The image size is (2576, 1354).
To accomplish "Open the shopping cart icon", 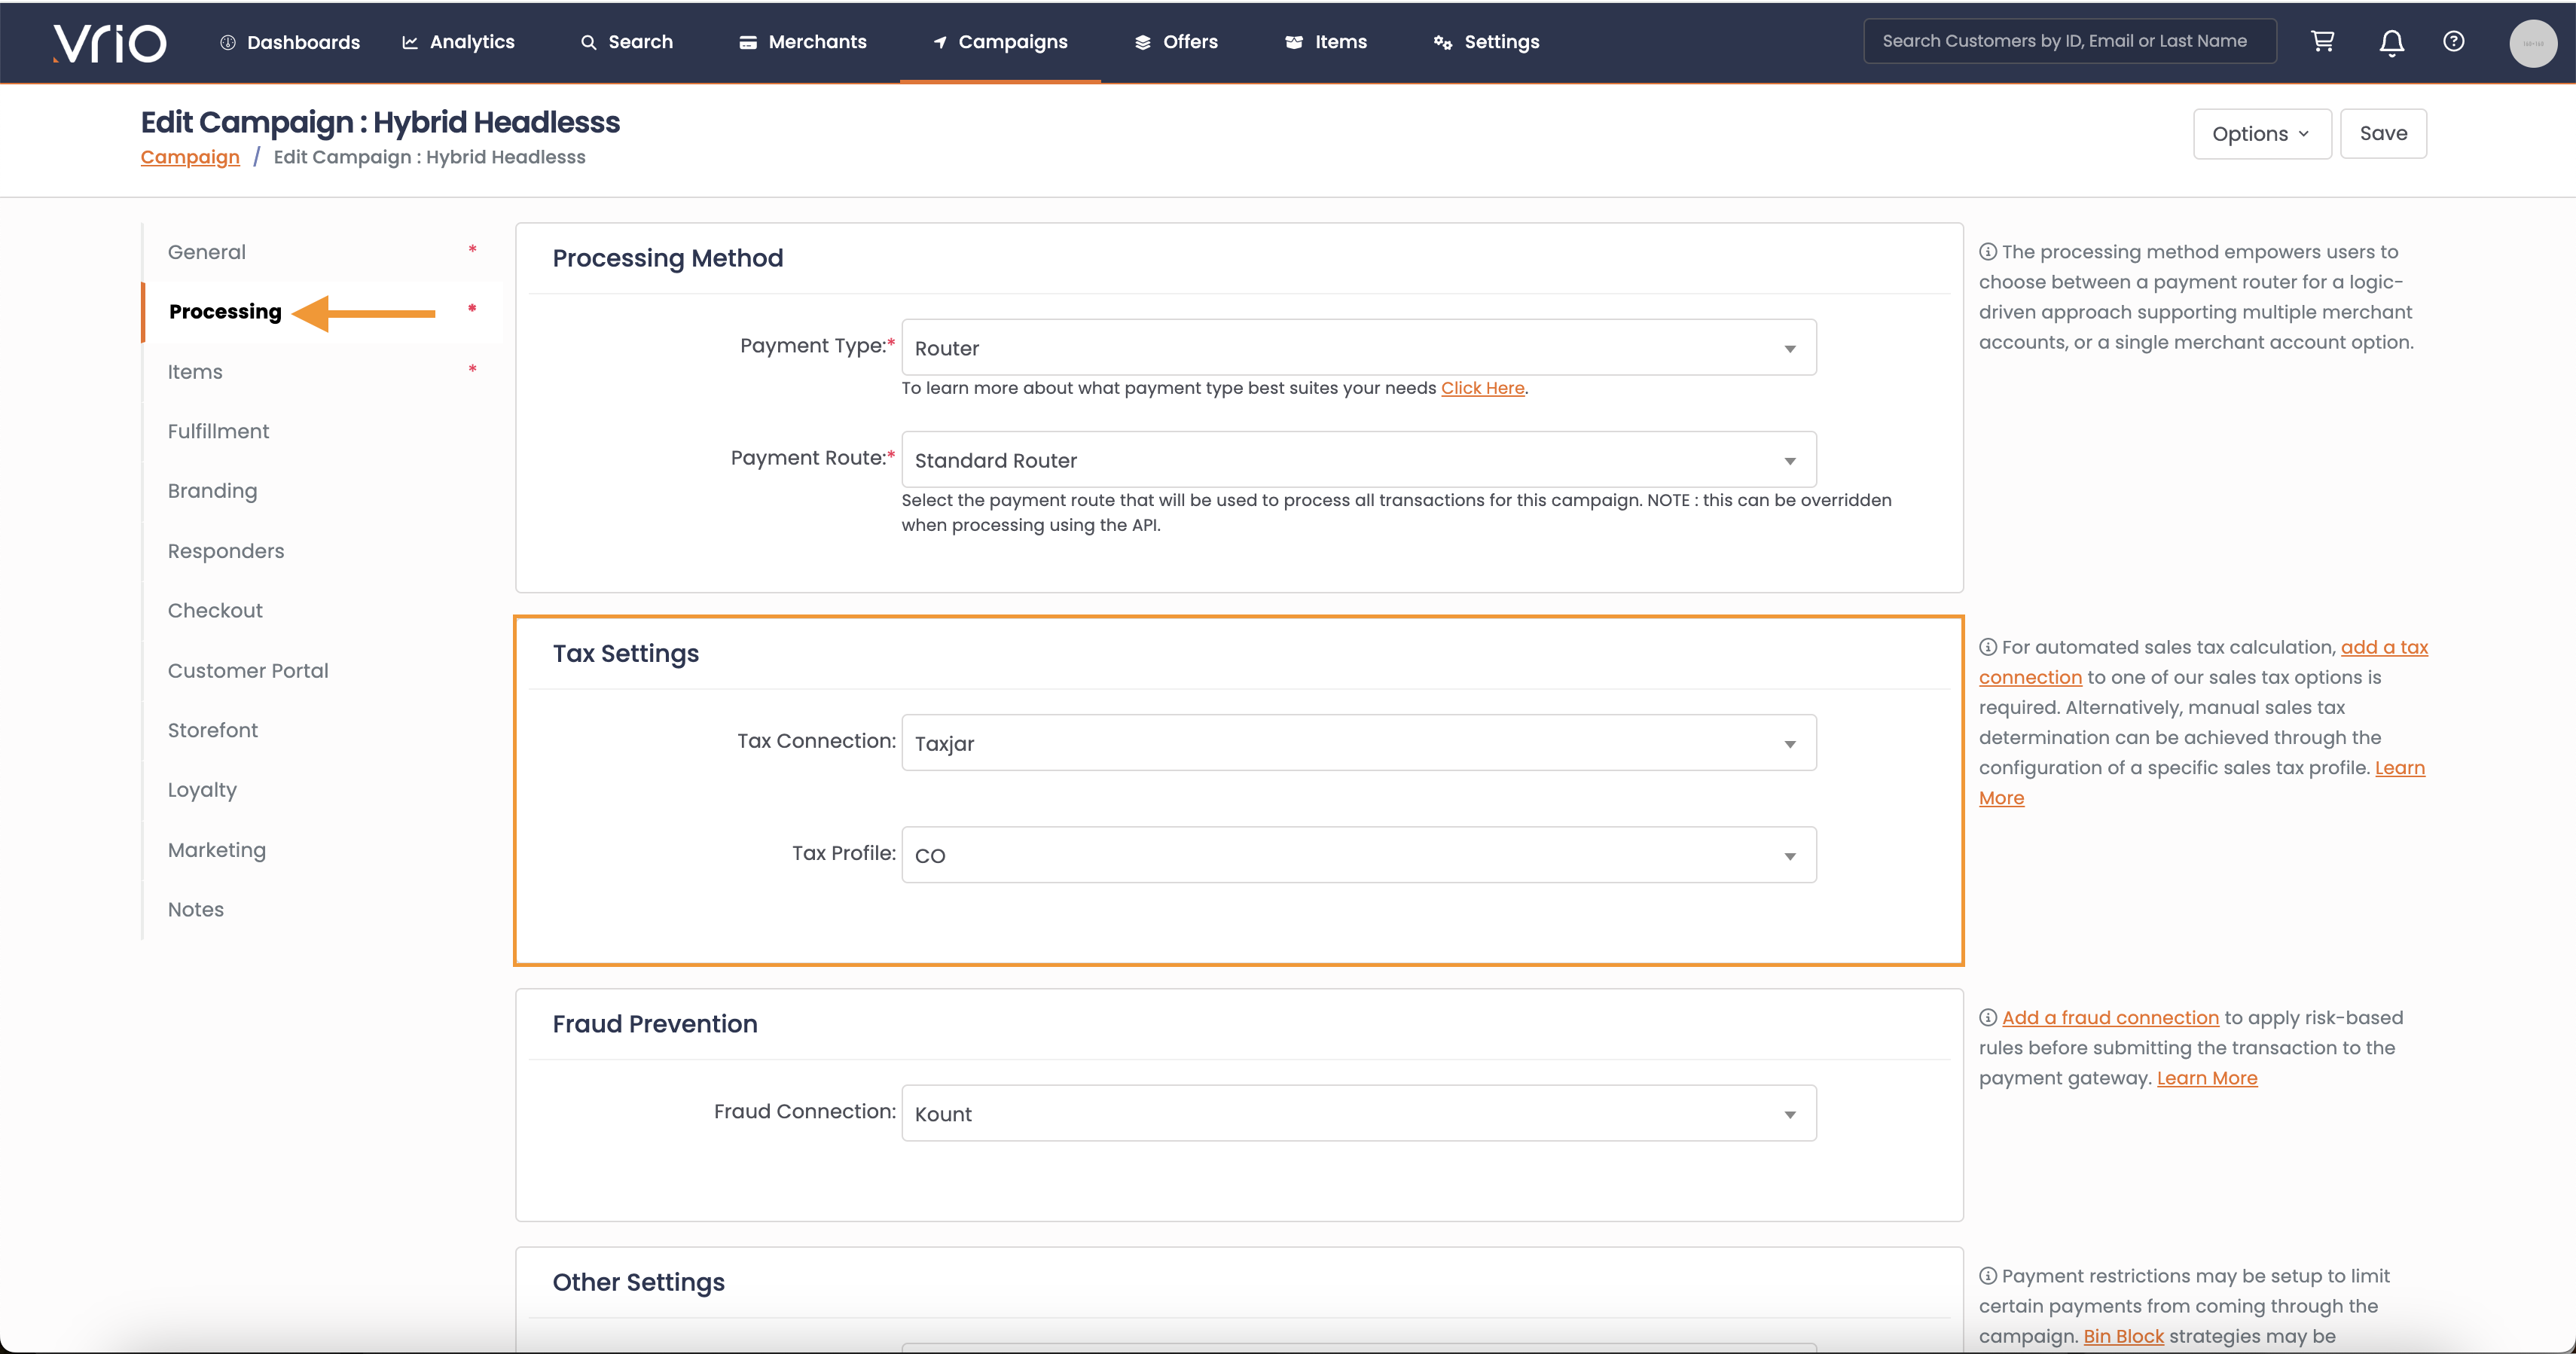I will (x=2322, y=41).
